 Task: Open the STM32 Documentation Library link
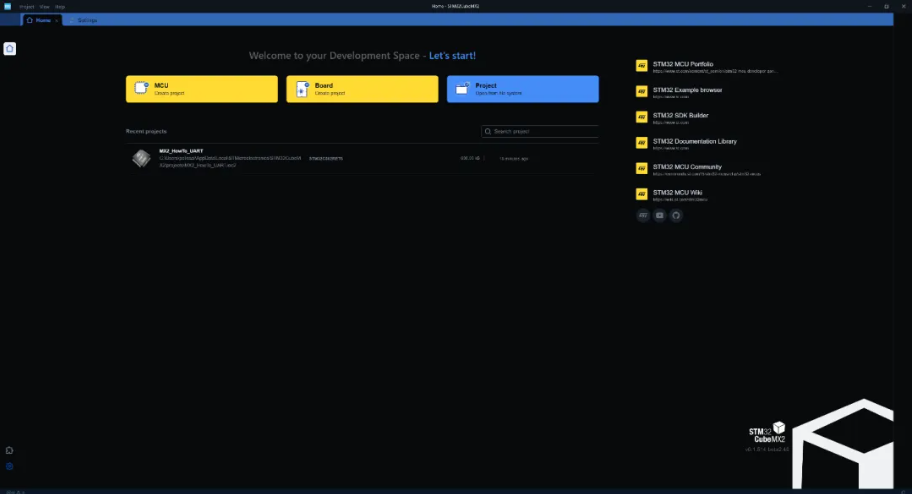click(x=694, y=141)
